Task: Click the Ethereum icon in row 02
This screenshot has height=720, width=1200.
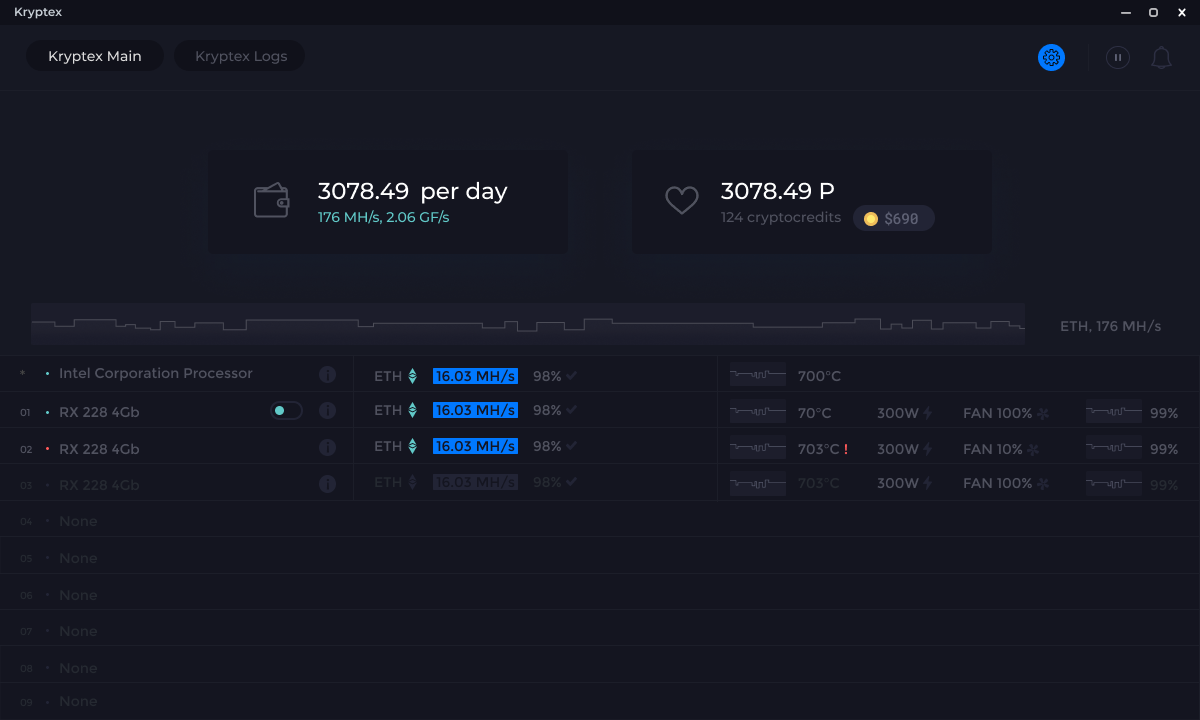Action: pos(412,446)
